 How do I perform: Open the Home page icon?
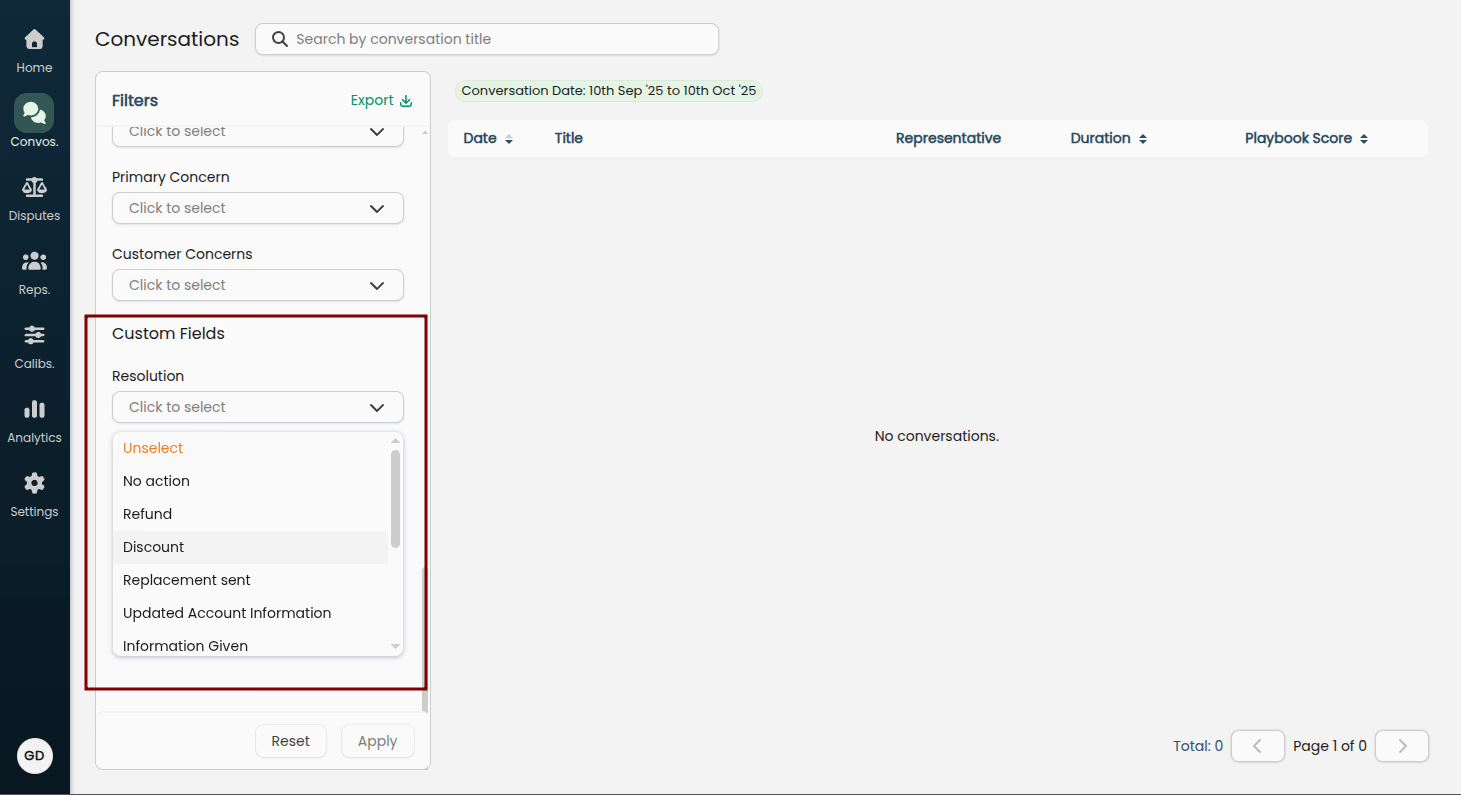(34, 40)
